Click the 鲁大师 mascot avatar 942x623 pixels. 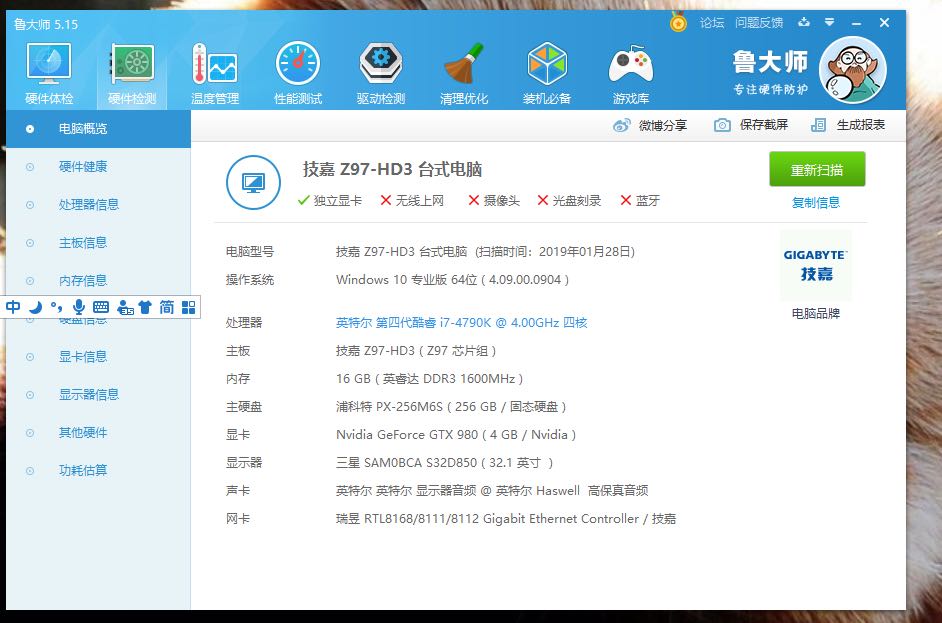852,70
